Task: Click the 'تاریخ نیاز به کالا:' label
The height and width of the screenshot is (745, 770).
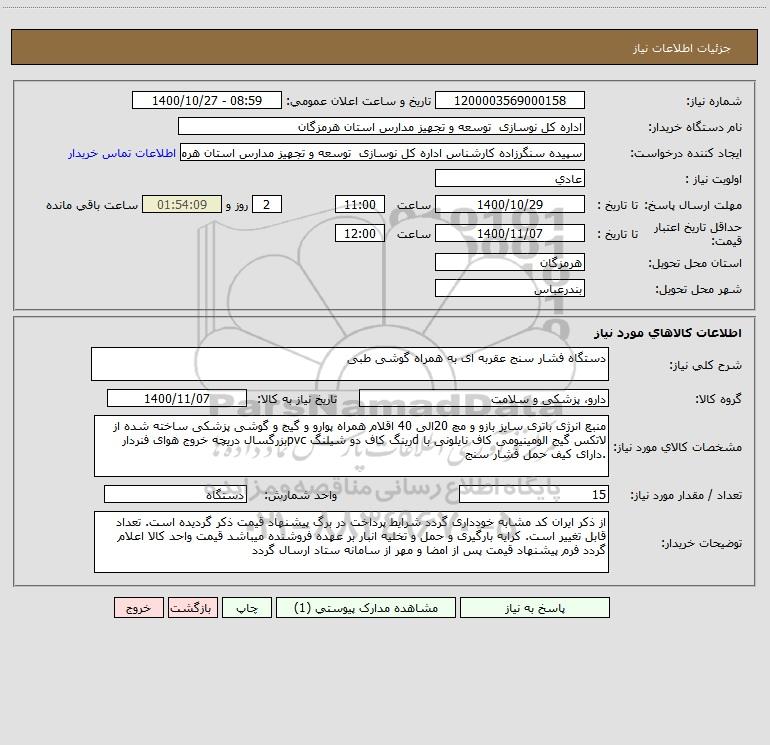Action: [298, 399]
